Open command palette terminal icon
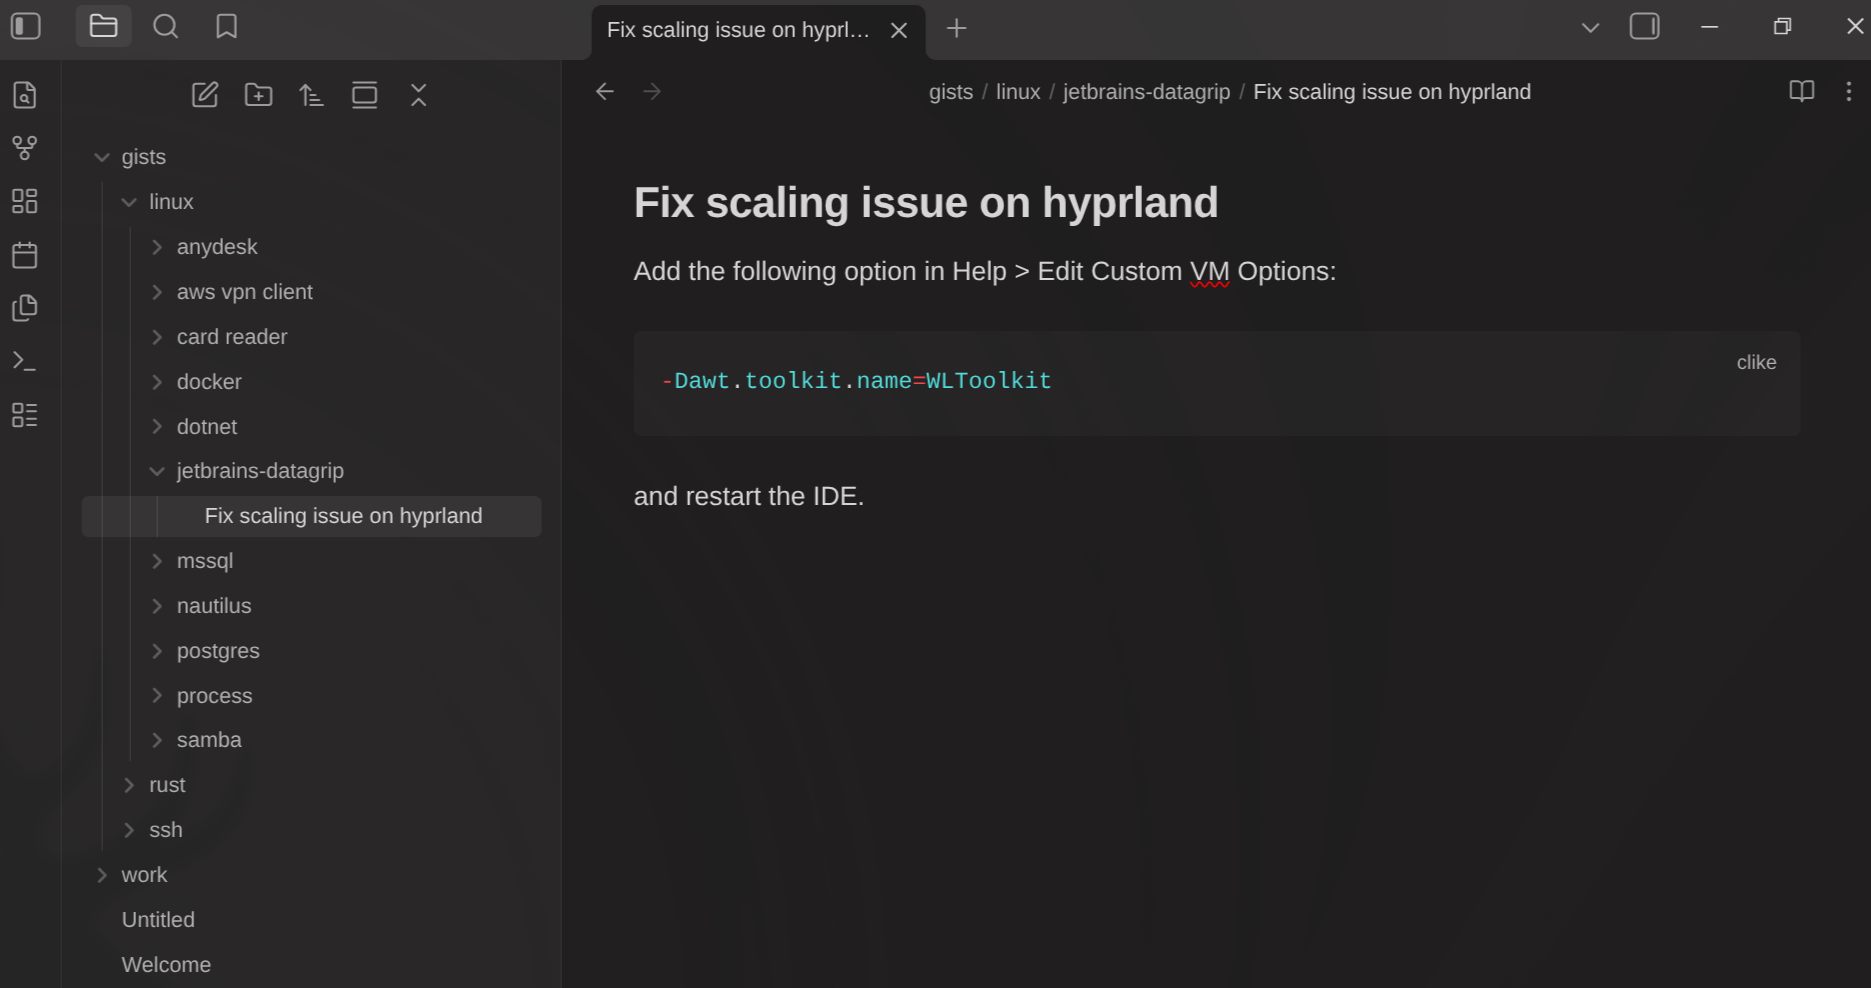Image resolution: width=1871 pixels, height=988 pixels. [25, 361]
